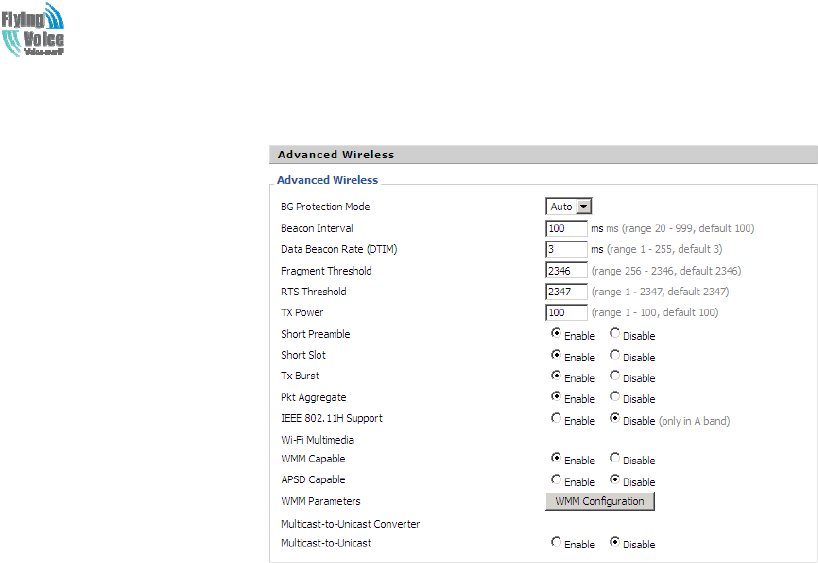818x563 pixels.
Task: Click the 'RTS Threshold' label
Action: (x=314, y=292)
